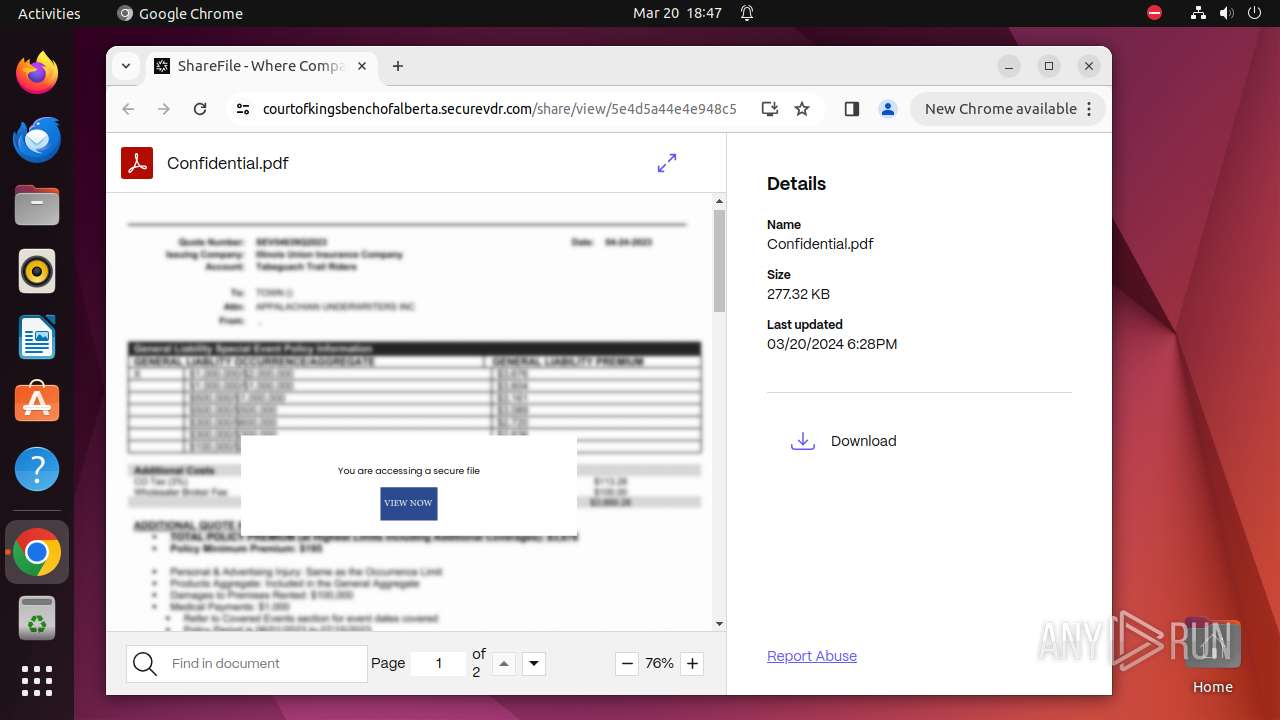The image size is (1280, 720).
Task: Open Activities overview
Action: point(49,13)
